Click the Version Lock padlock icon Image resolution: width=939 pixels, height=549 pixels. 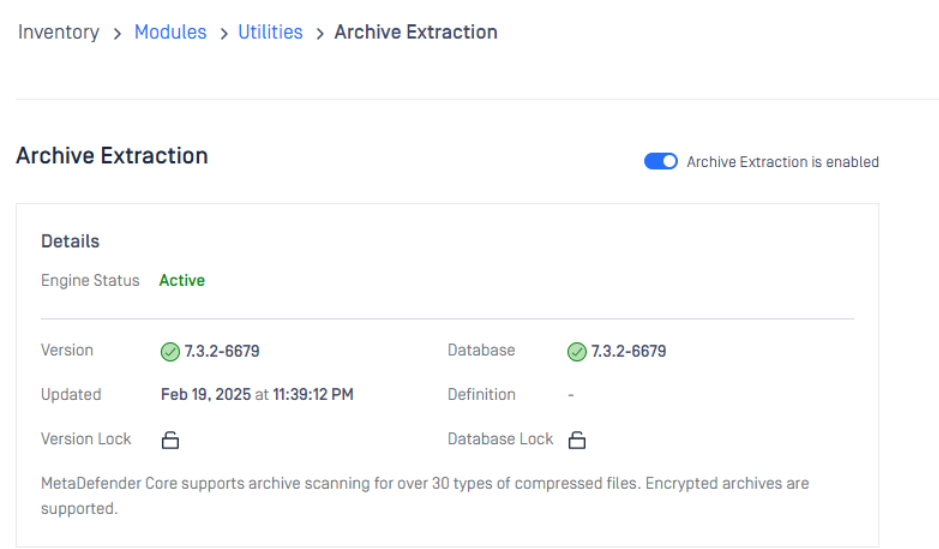point(170,440)
